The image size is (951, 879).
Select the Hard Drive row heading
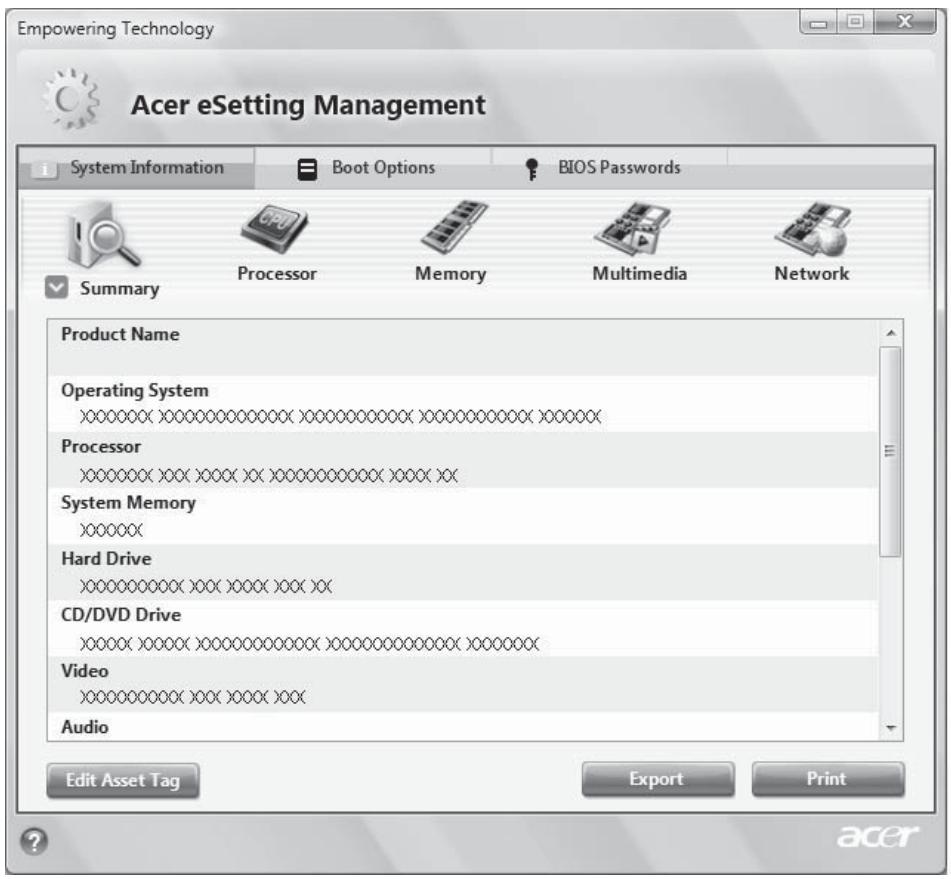pyautogui.click(x=106, y=559)
